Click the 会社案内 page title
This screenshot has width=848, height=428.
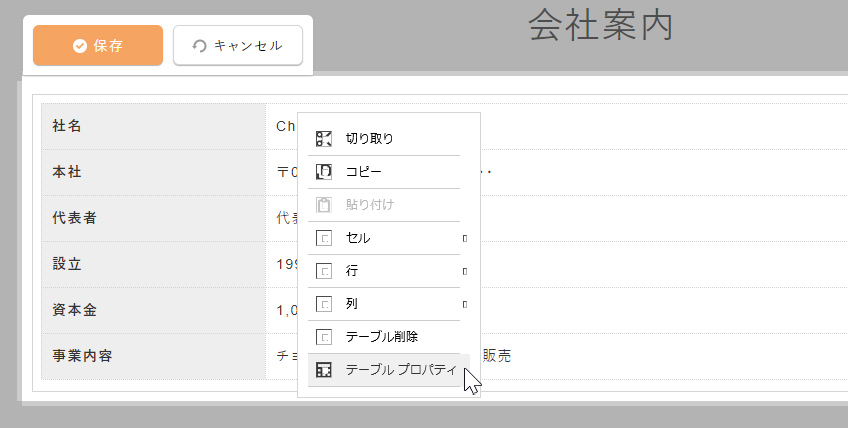(x=600, y=27)
